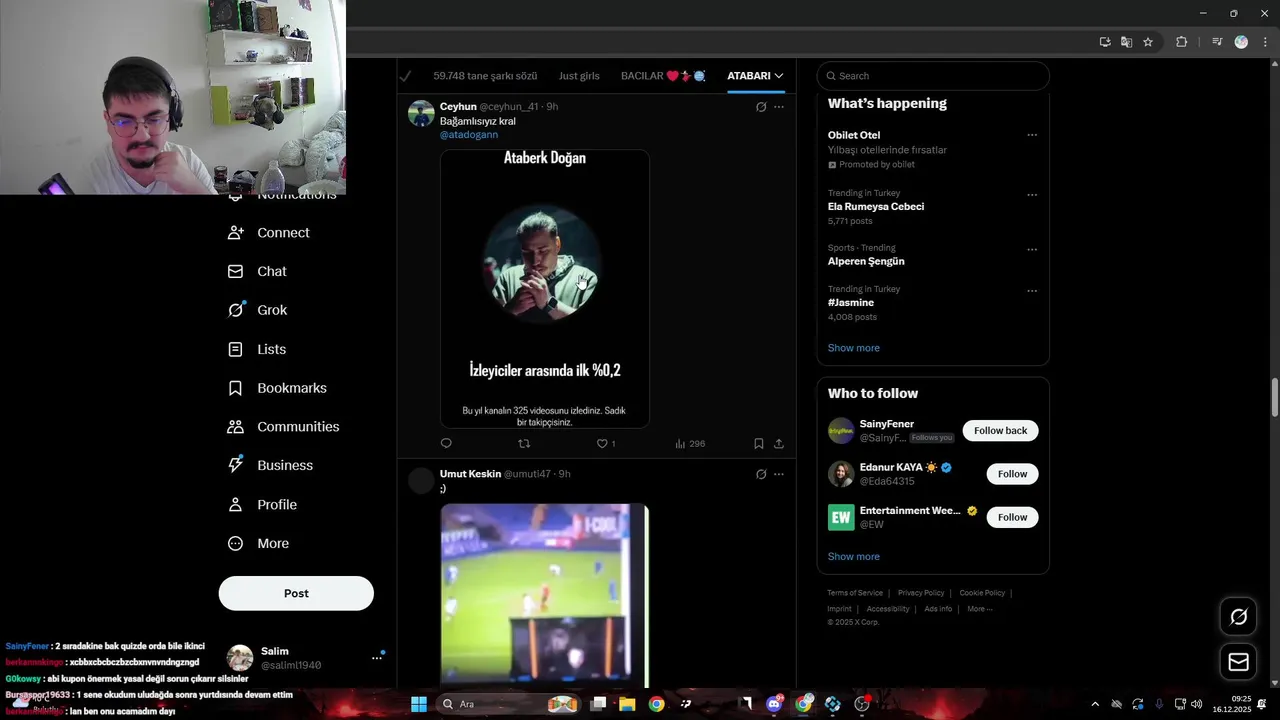This screenshot has width=1280, height=720.
Task: Open Cookie Policy link
Action: (982, 593)
